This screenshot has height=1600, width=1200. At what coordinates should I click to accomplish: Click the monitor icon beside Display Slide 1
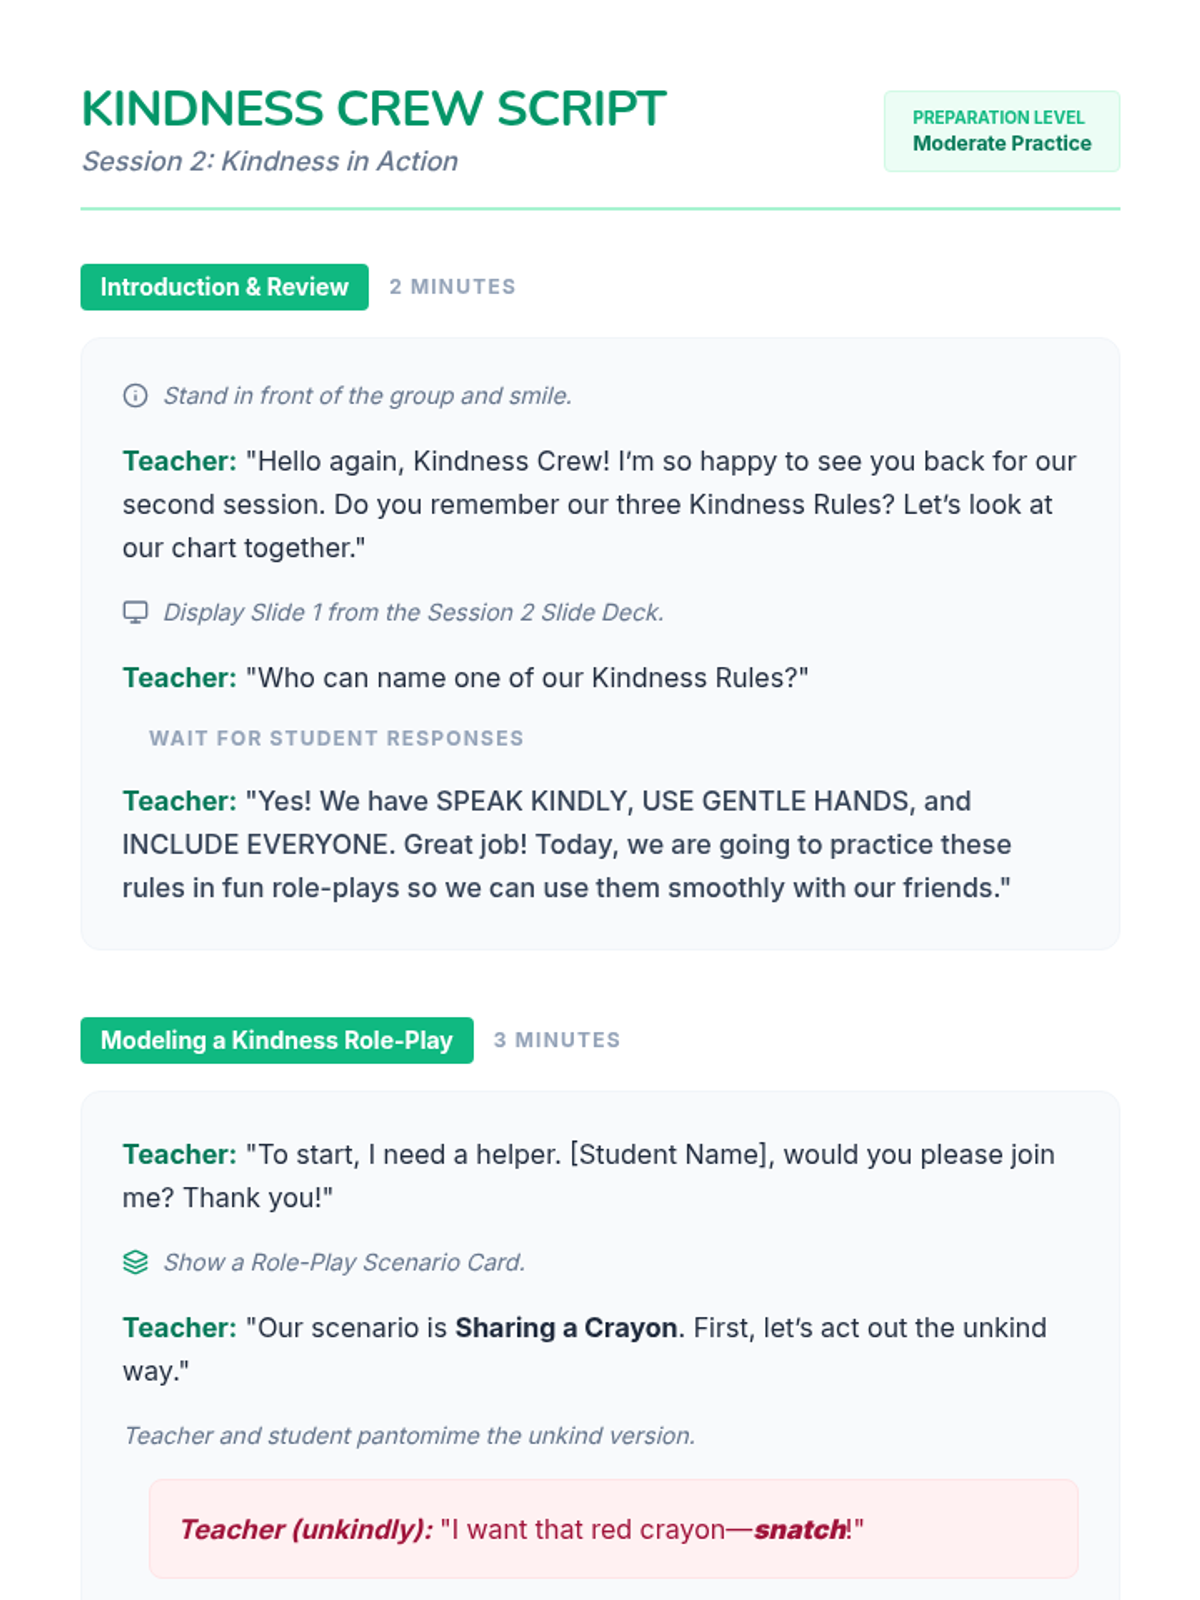click(135, 612)
